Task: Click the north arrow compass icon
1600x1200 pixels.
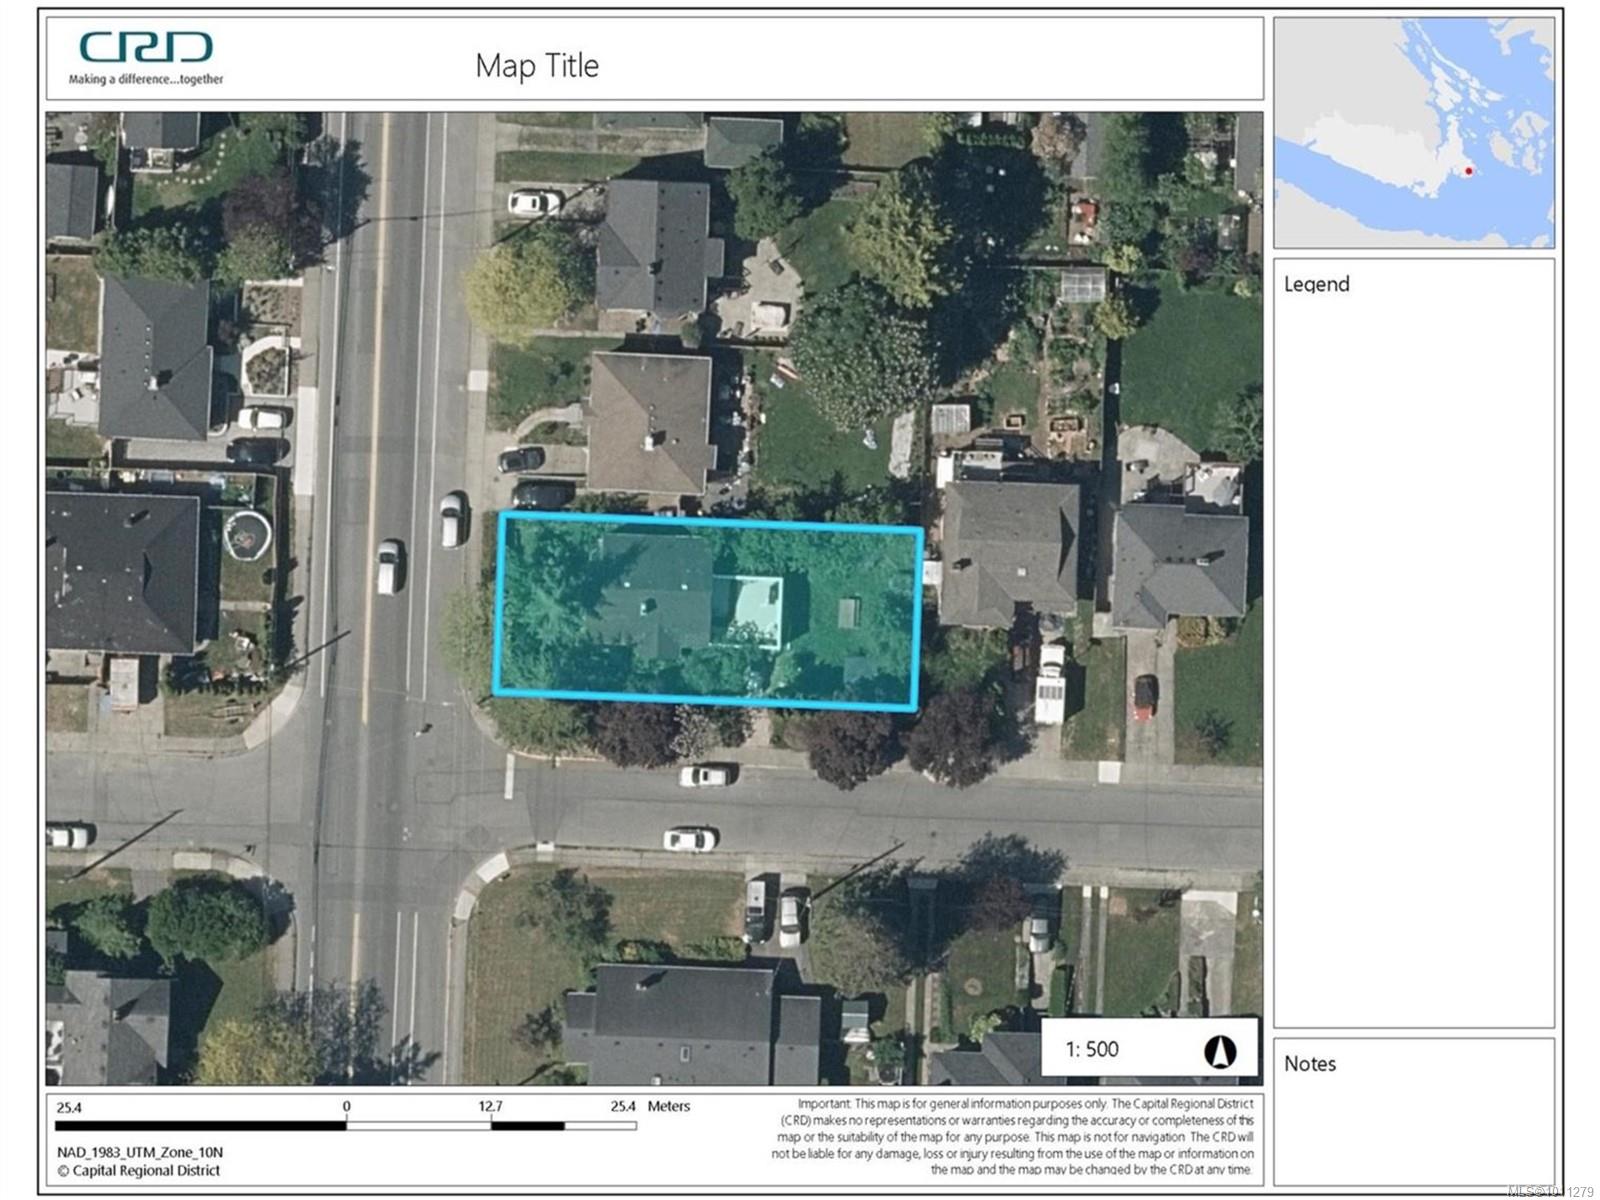Action: (x=1219, y=1051)
